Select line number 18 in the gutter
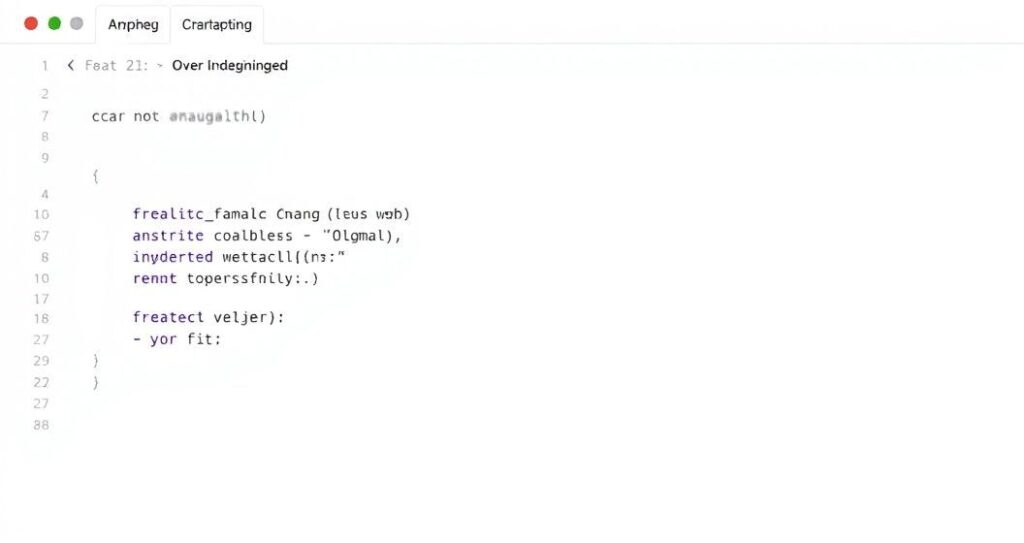The width and height of the screenshot is (1024, 543). (41, 318)
